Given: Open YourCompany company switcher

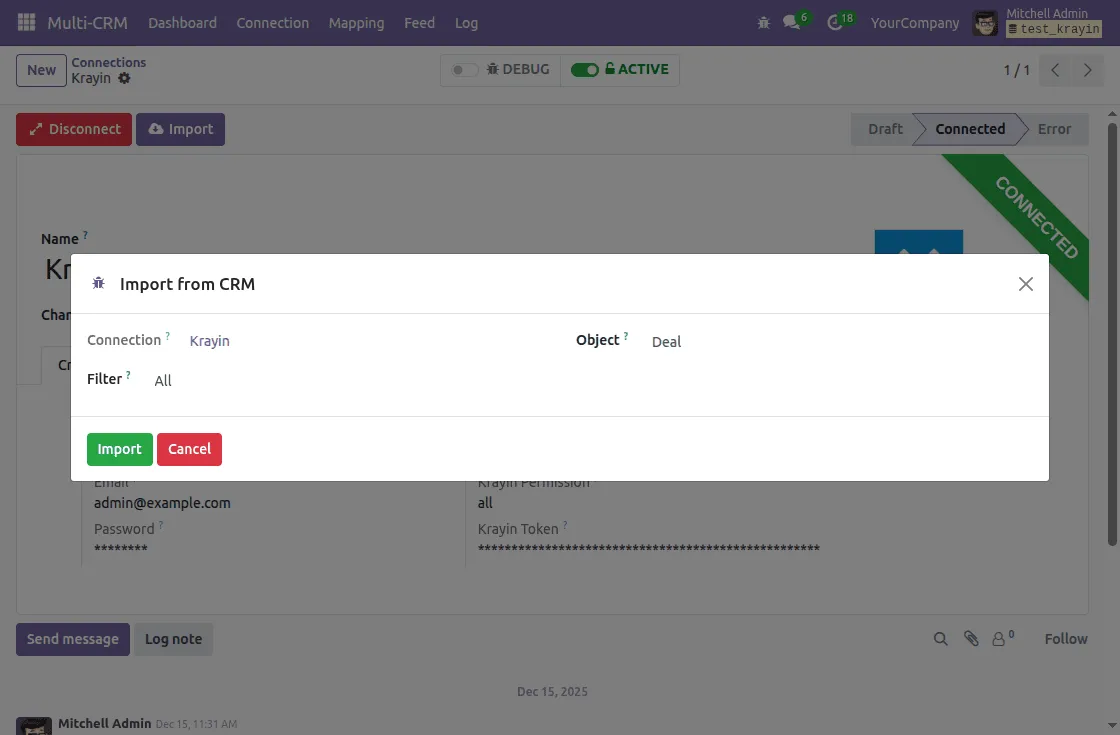Looking at the screenshot, I should tap(914, 23).
